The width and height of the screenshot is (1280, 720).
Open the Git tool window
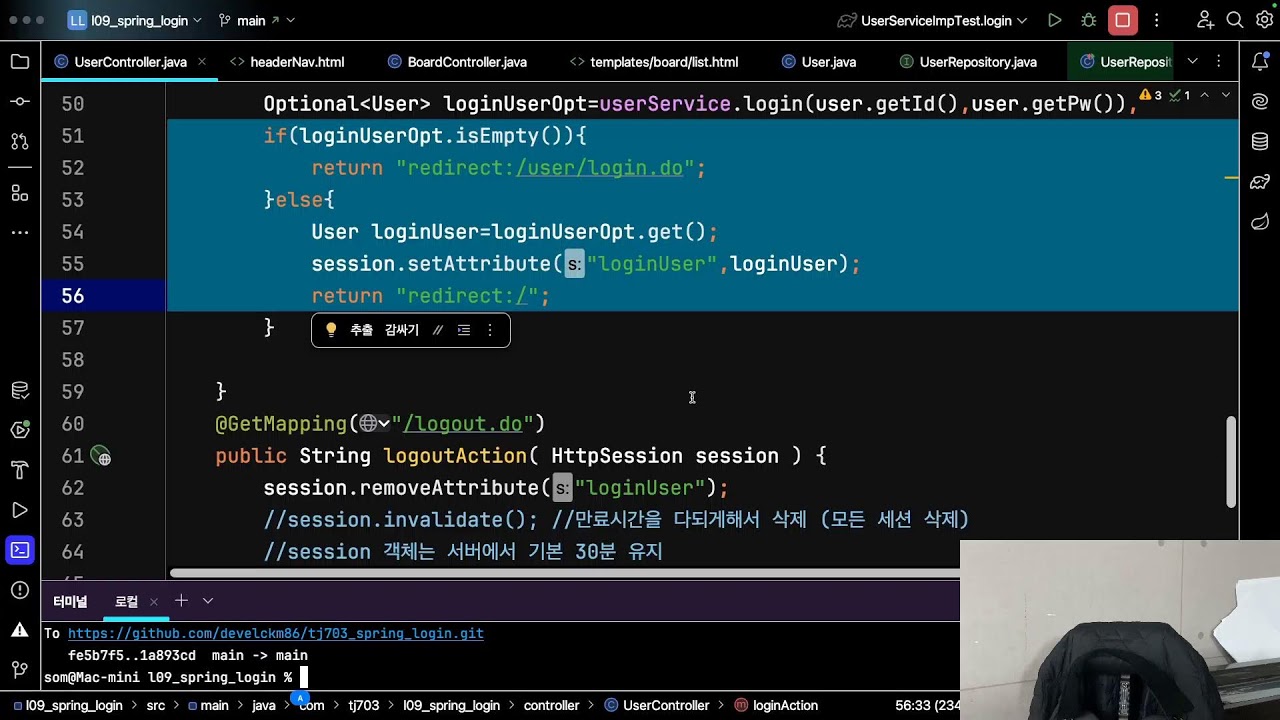(x=20, y=670)
